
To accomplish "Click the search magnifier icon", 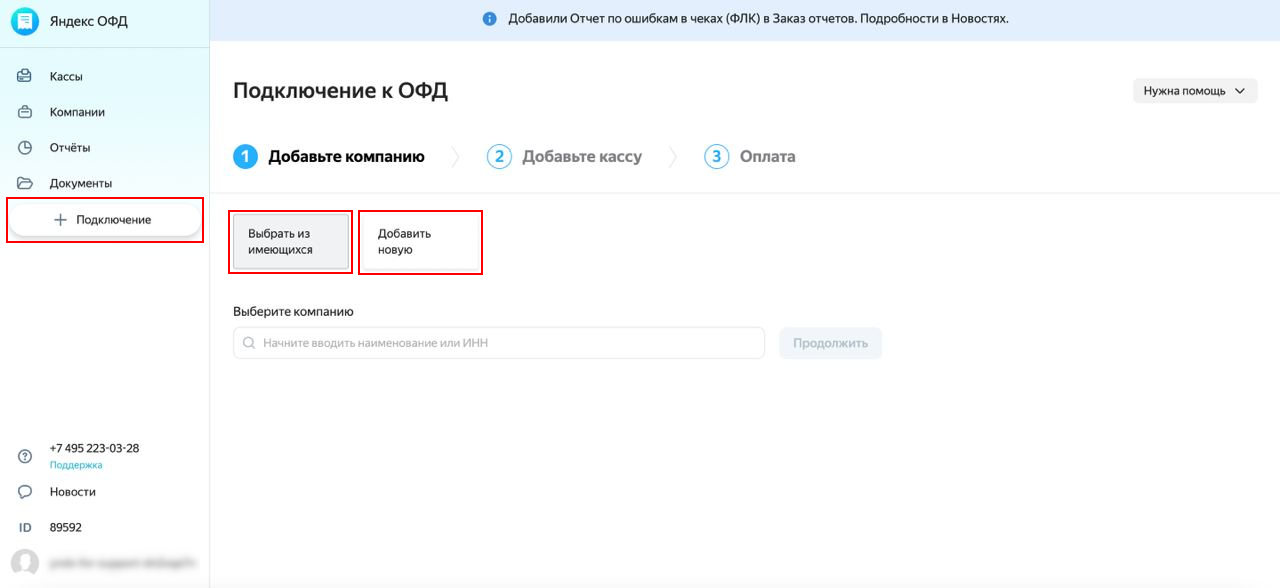I will (249, 343).
